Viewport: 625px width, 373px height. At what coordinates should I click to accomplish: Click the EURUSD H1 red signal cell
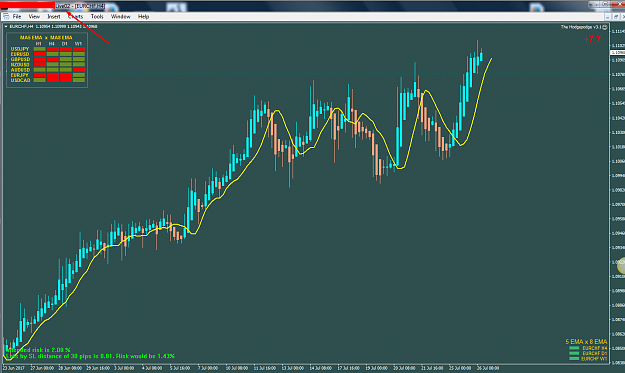click(x=39, y=54)
